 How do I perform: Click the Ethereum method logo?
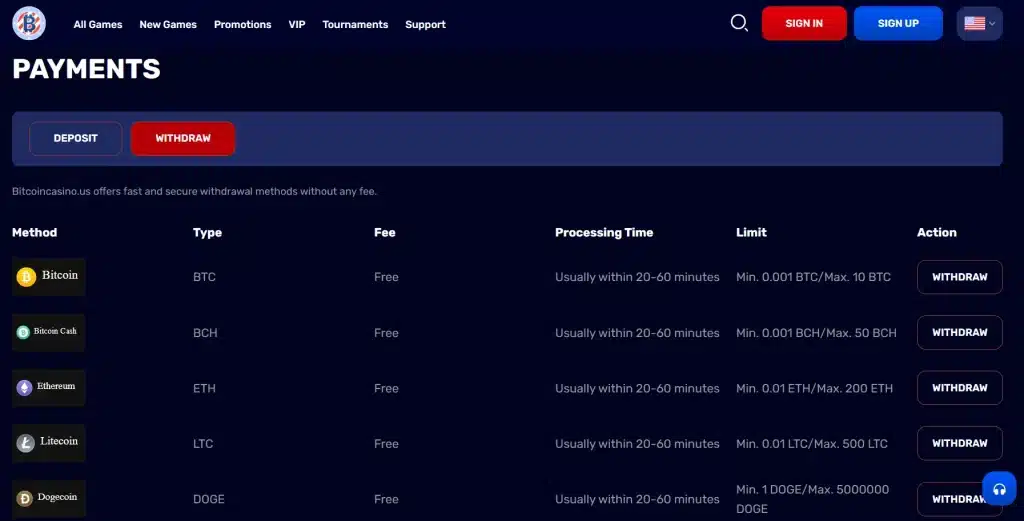click(49, 388)
